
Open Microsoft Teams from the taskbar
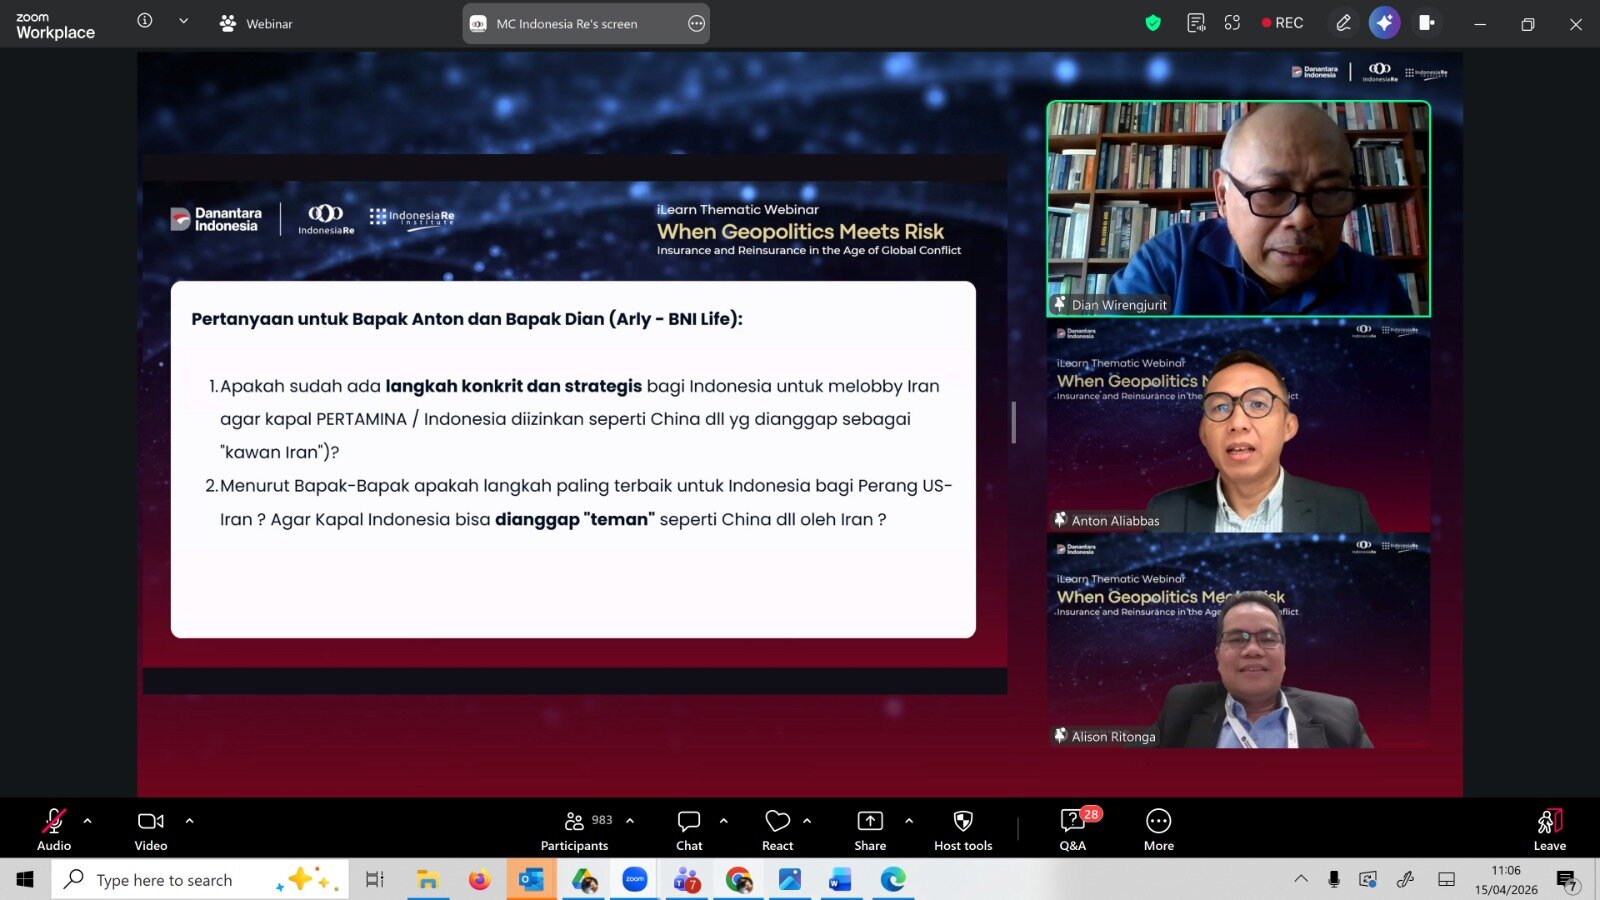[x=687, y=879]
